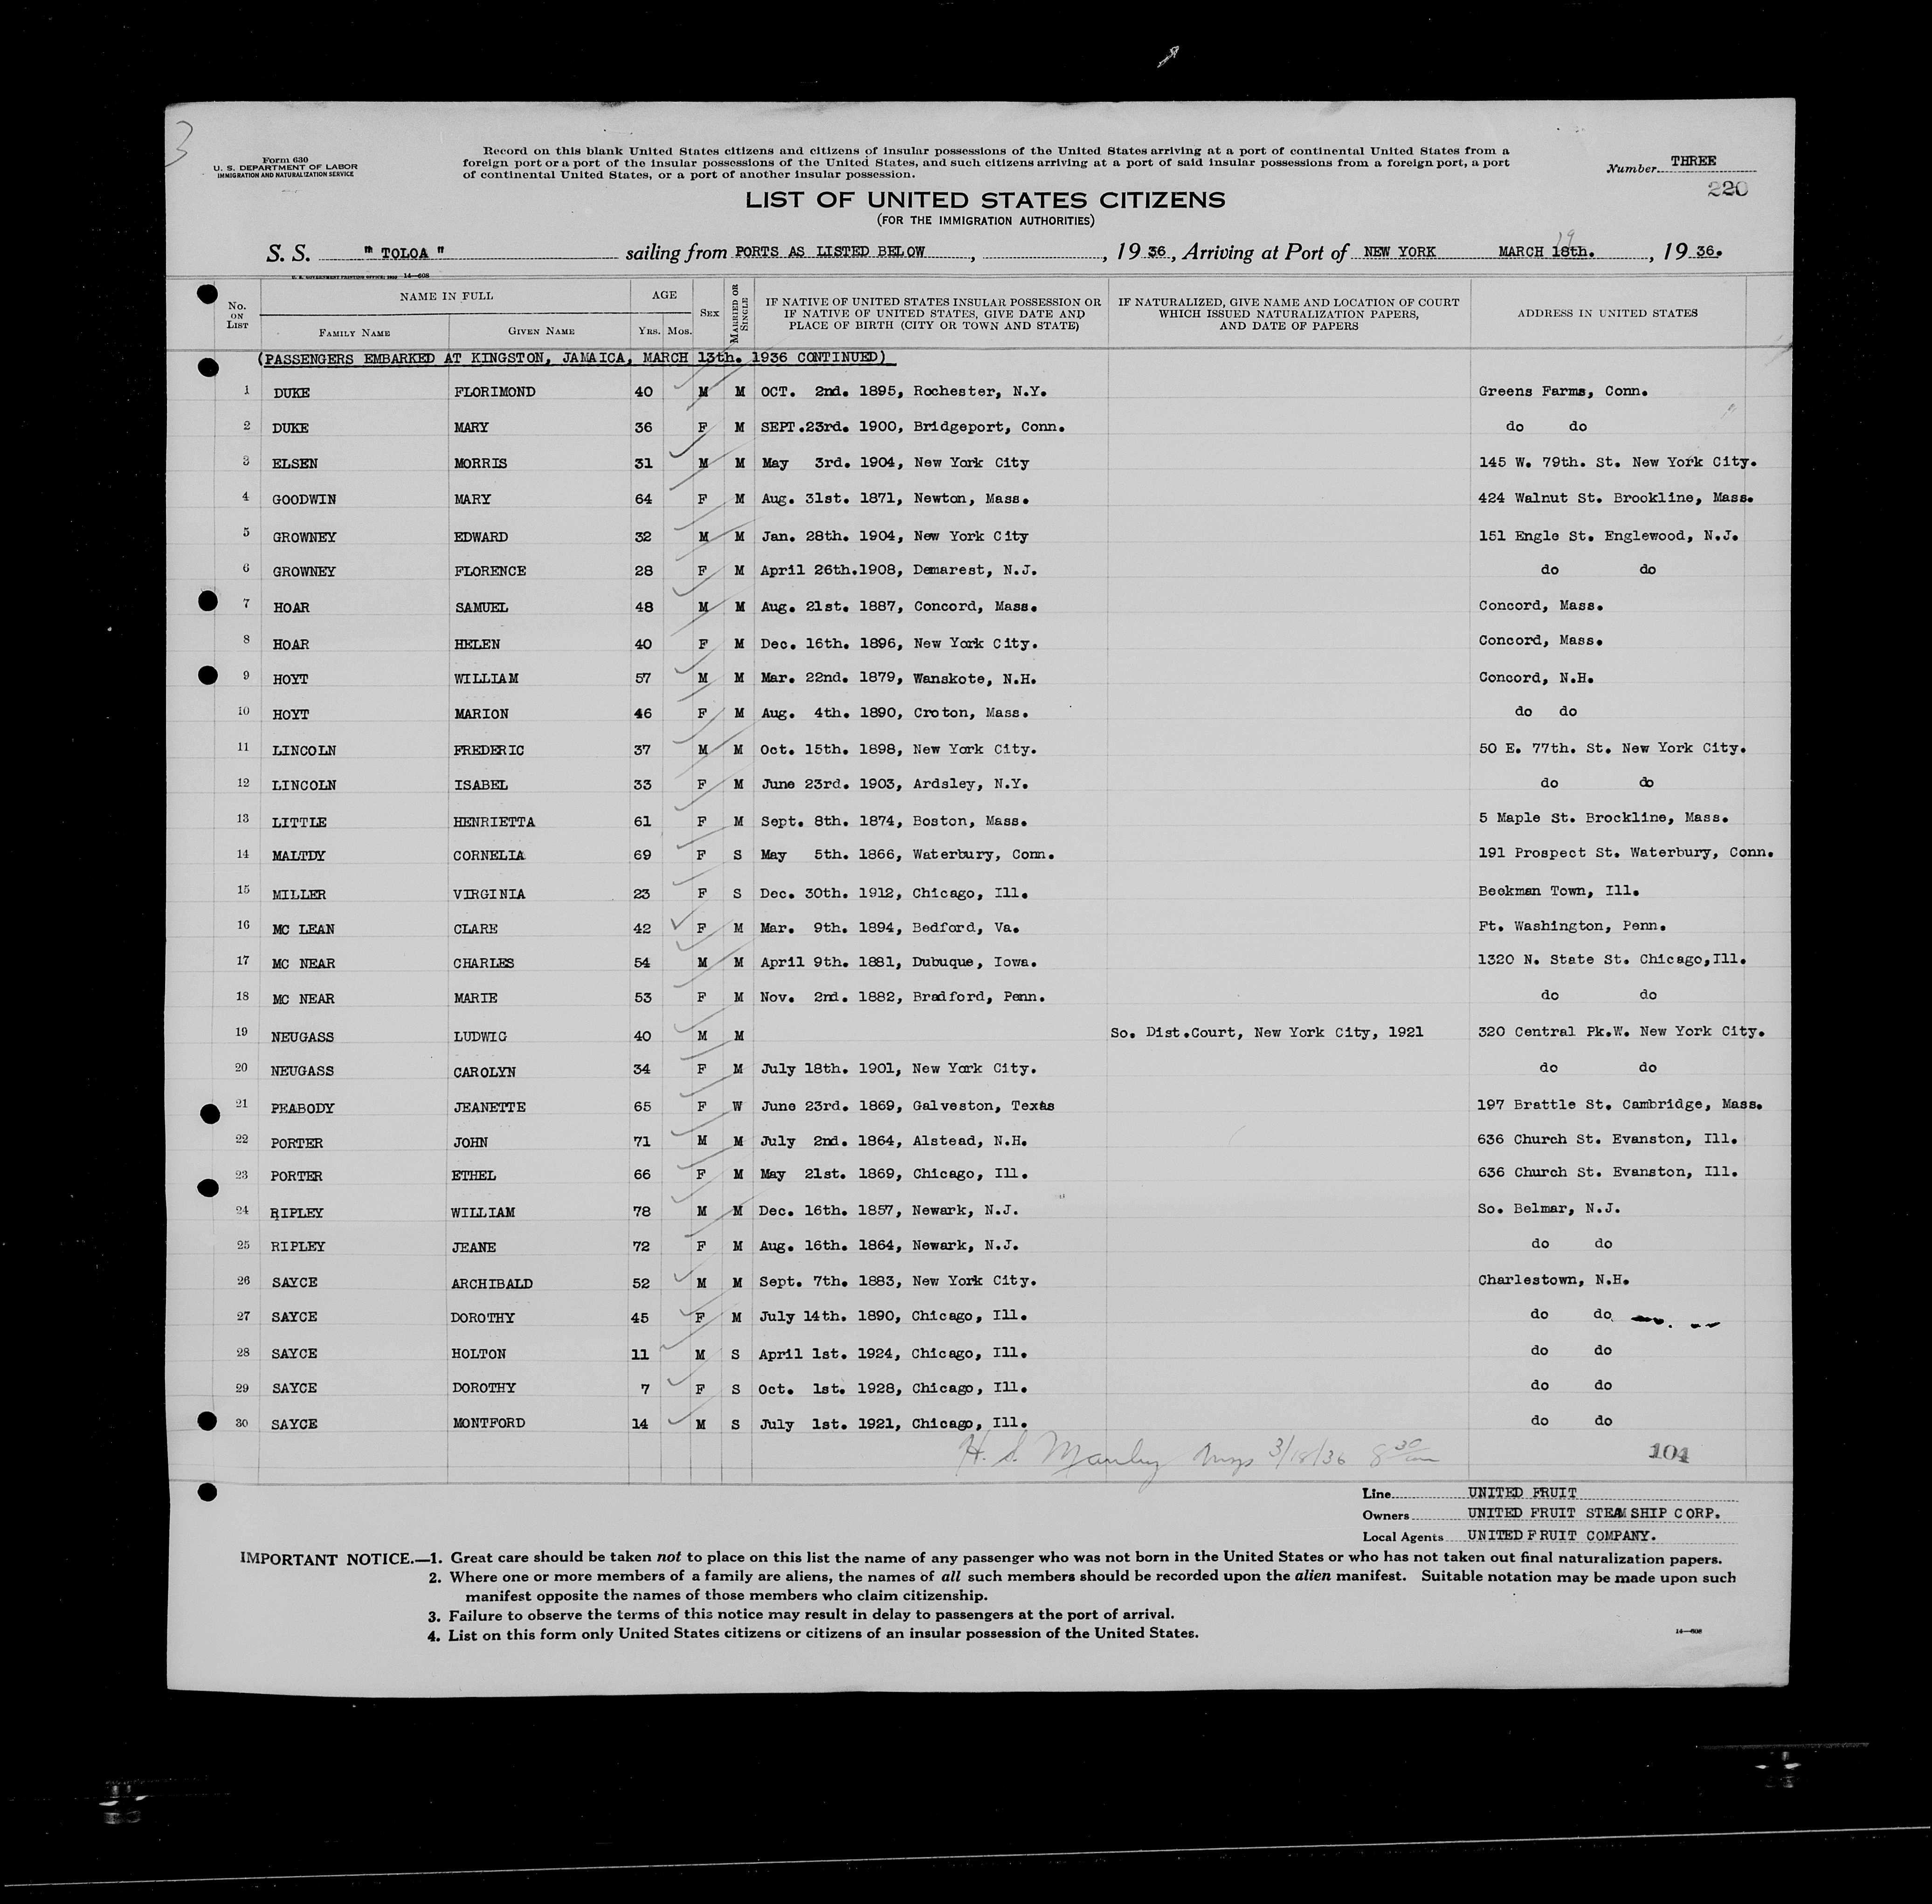Select given name 'FLORIMOND'
Screen dimensions: 1932x1904
tap(494, 392)
